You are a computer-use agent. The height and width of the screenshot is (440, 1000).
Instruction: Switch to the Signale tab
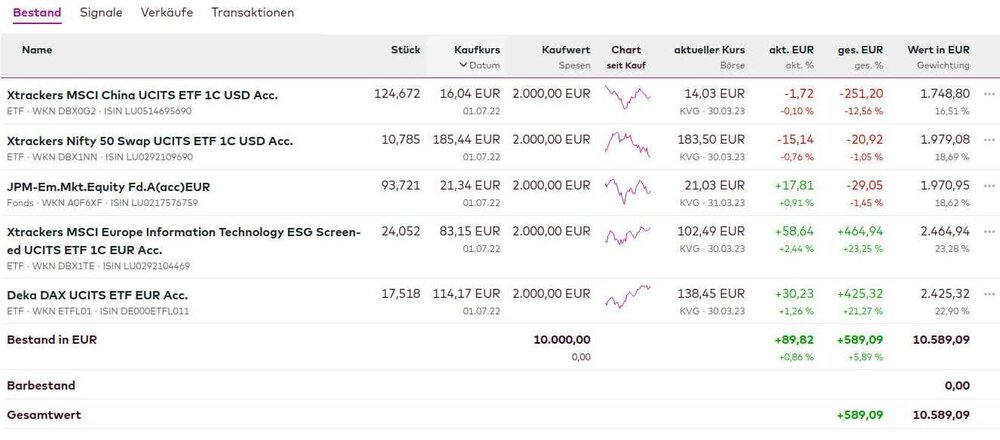tap(101, 13)
